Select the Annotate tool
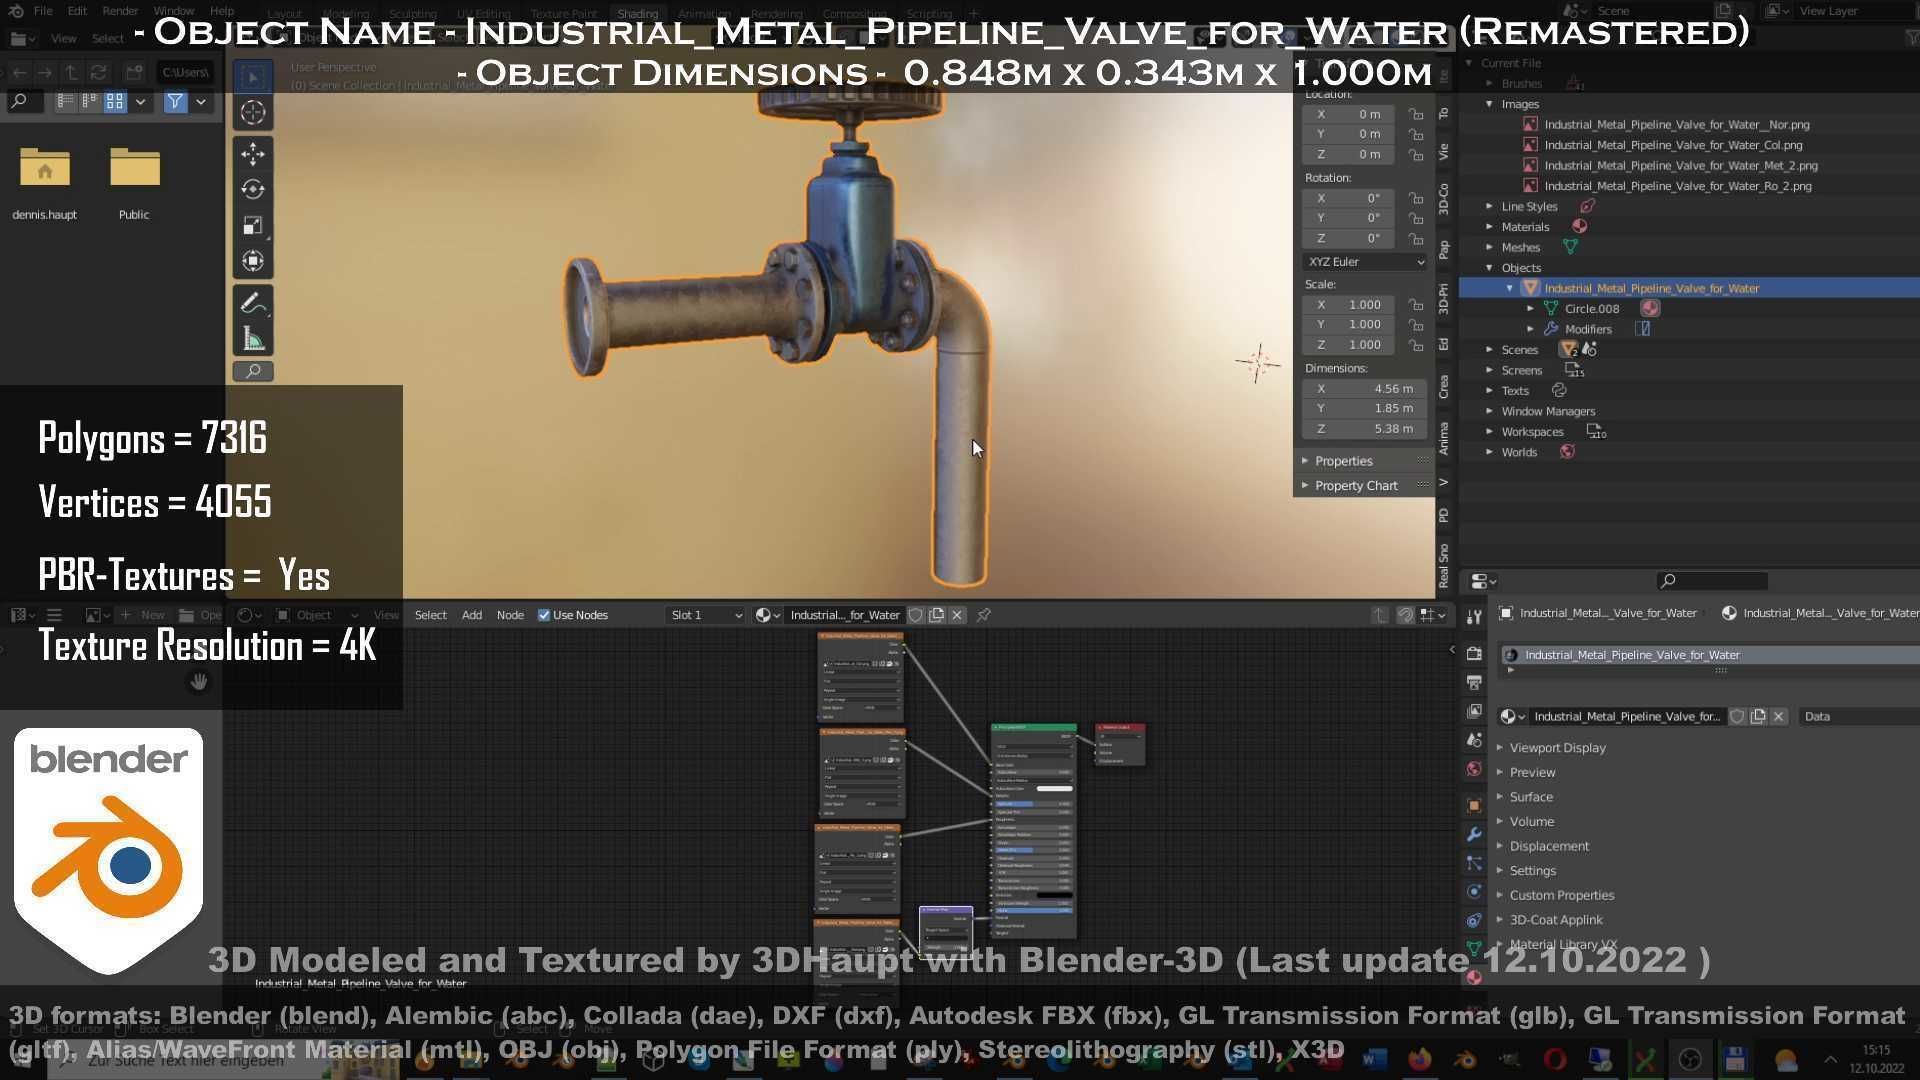The image size is (1920, 1080). click(x=252, y=302)
